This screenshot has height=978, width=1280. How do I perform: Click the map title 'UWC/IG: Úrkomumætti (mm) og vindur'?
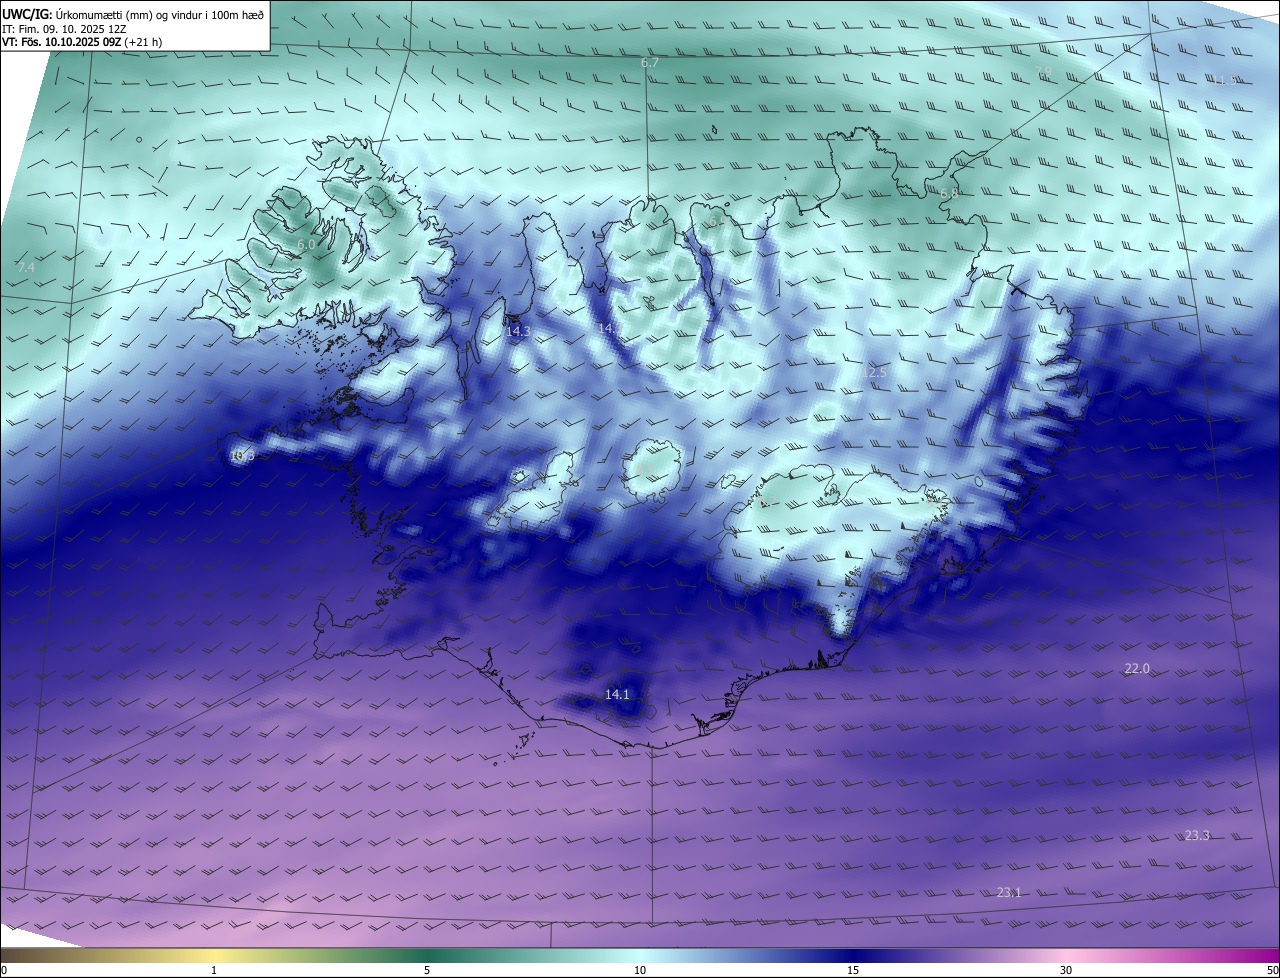pyautogui.click(x=133, y=14)
